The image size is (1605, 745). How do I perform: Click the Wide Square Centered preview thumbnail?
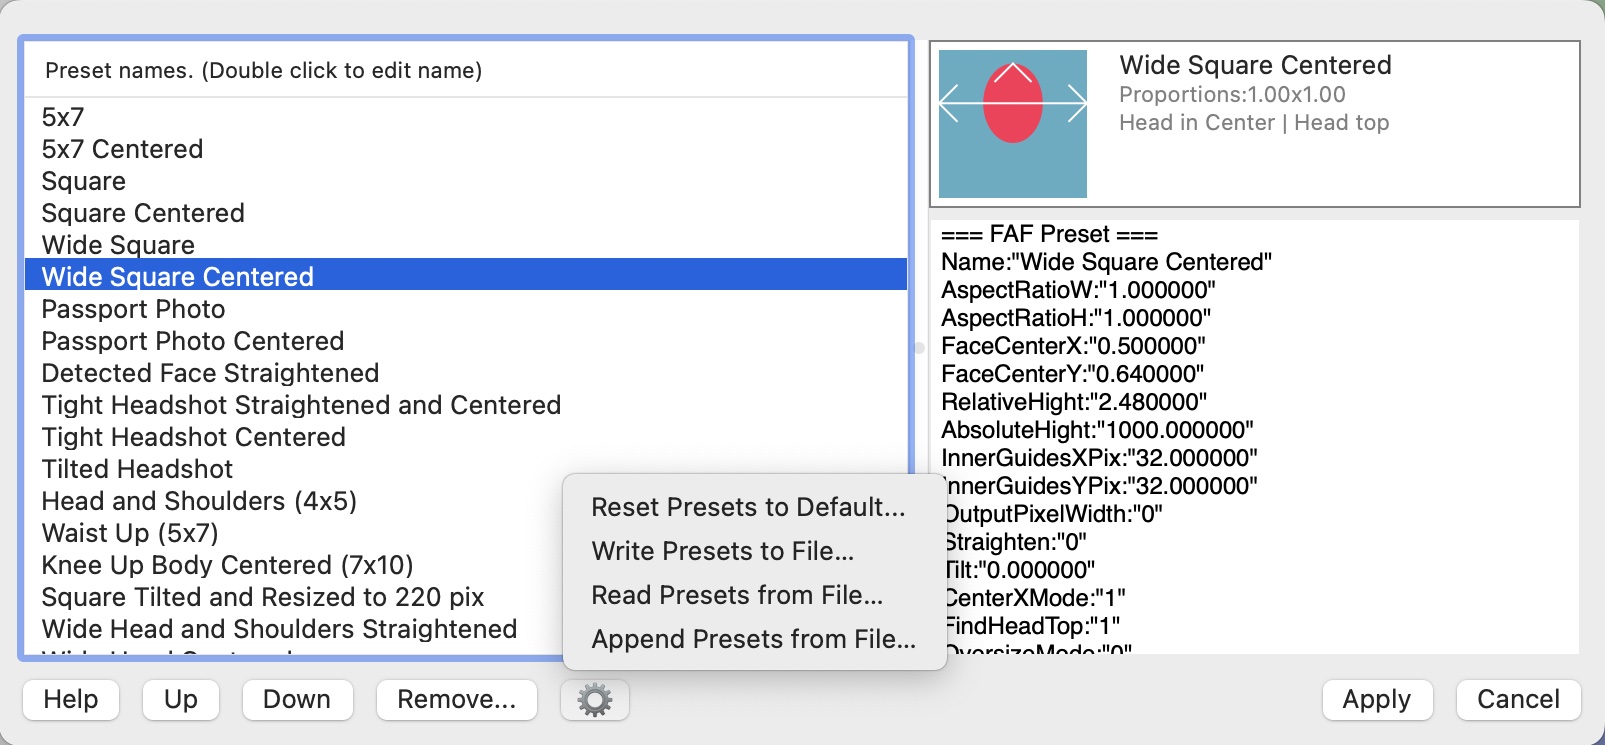click(x=1011, y=122)
